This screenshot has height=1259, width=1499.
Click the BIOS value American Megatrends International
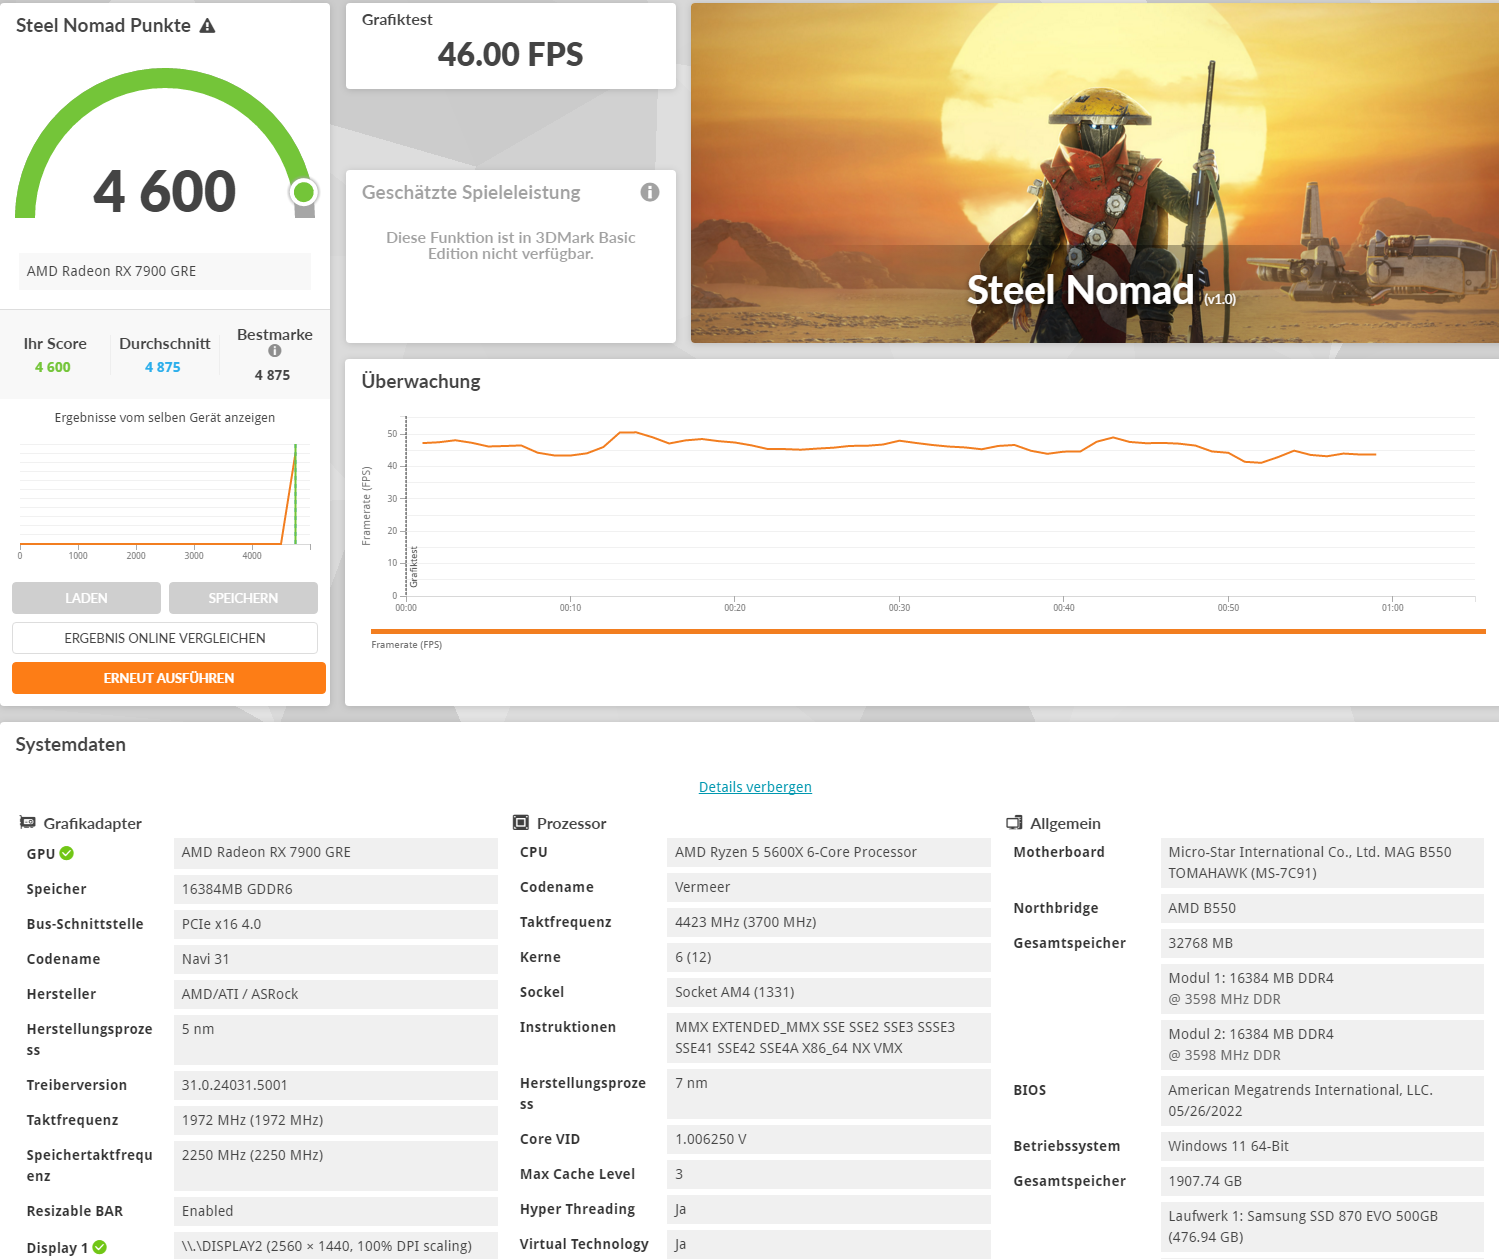coord(1322,1101)
